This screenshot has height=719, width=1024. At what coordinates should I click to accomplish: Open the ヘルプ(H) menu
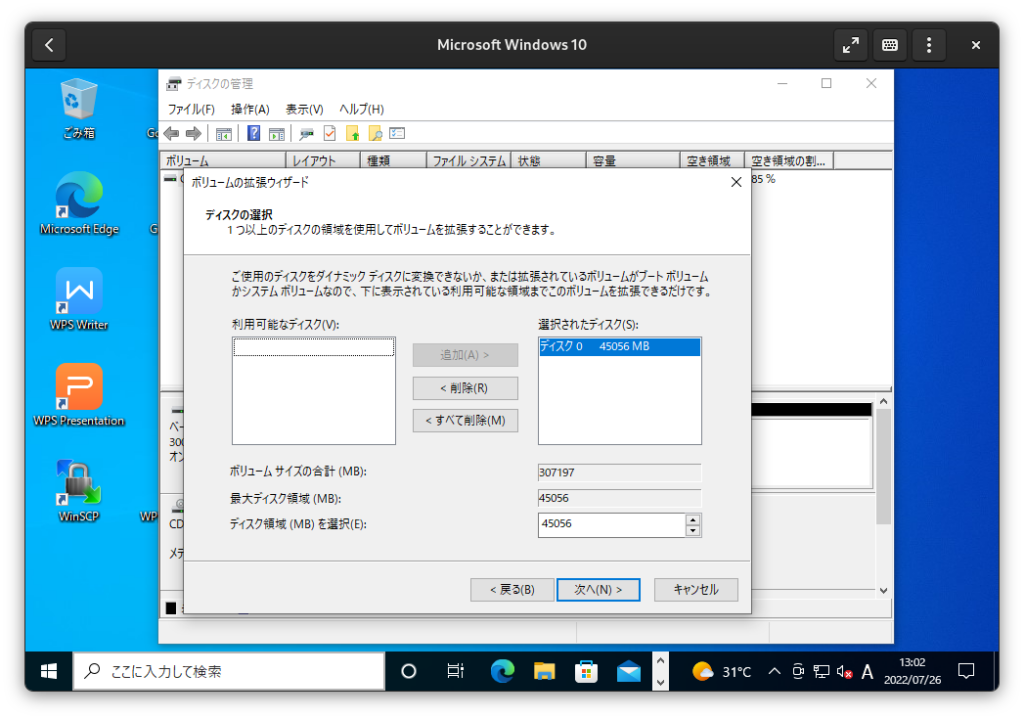pyautogui.click(x=362, y=109)
